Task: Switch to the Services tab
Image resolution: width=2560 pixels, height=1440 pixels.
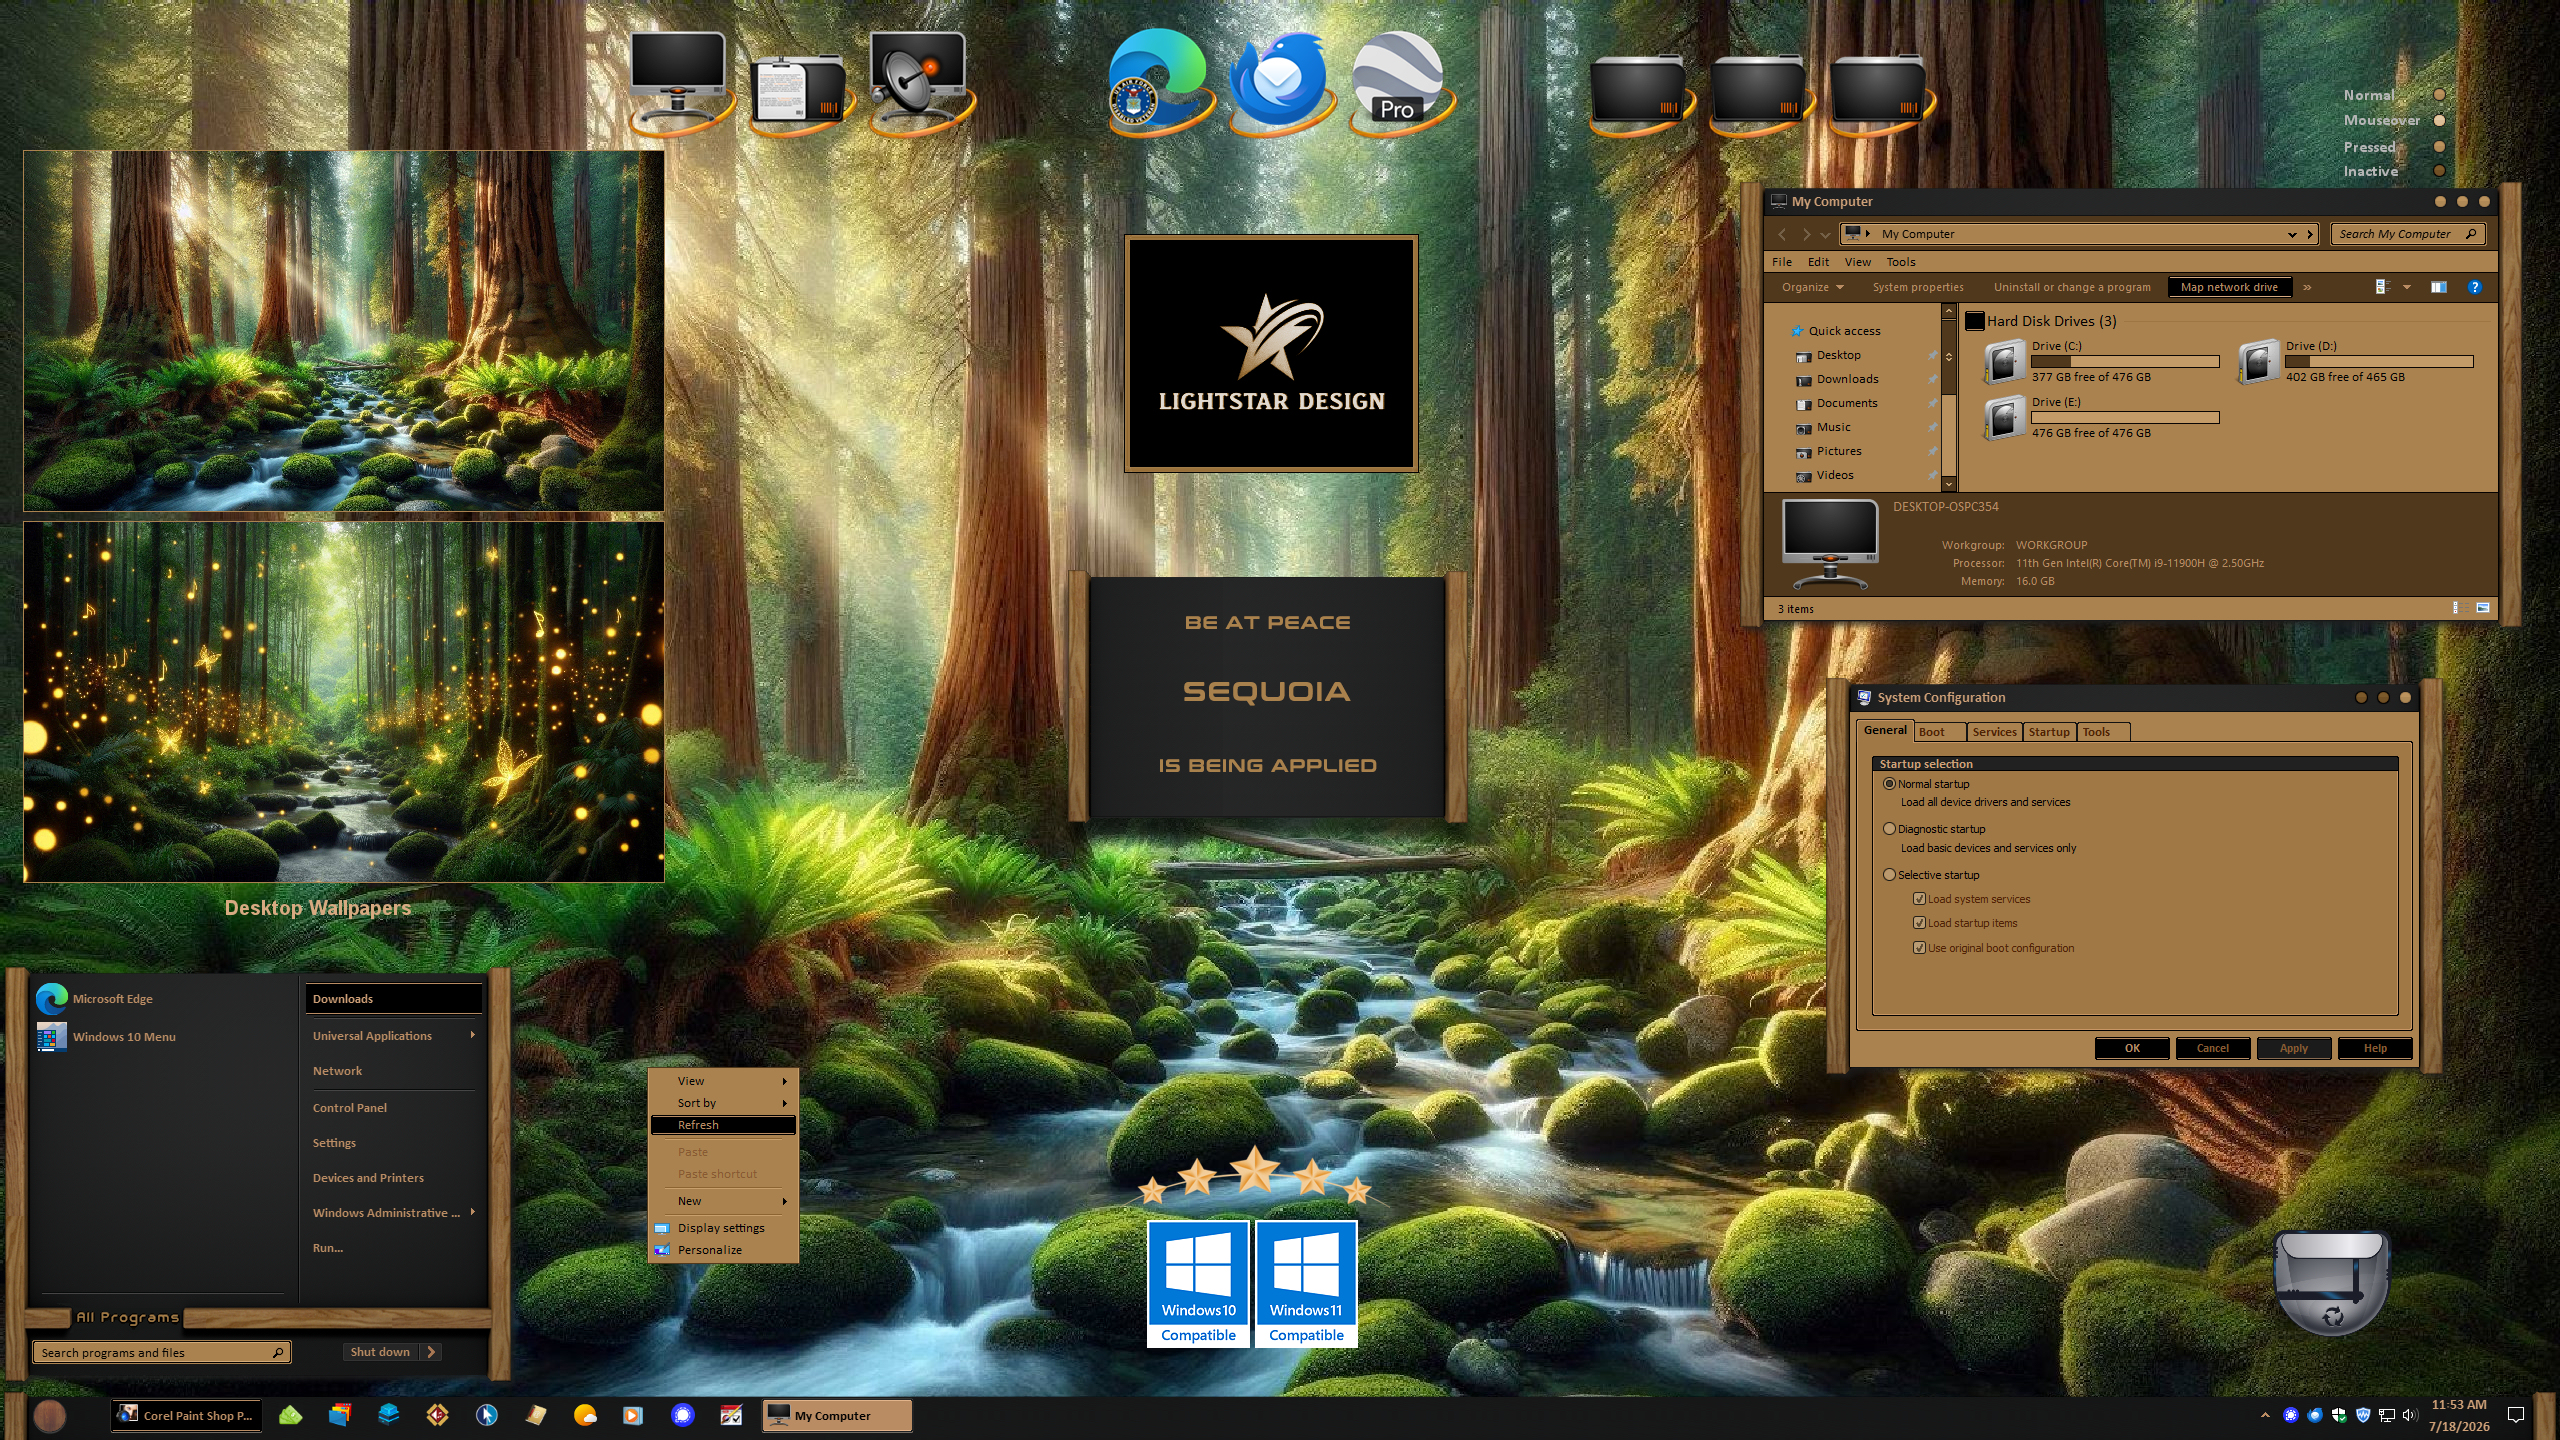Action: click(1994, 732)
